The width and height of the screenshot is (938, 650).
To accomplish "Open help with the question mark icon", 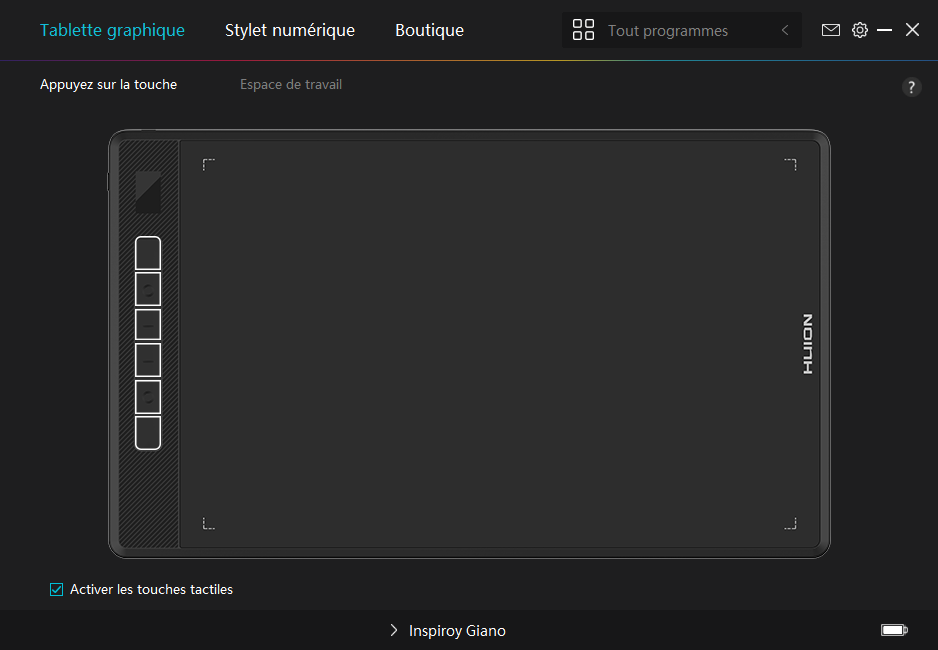I will tap(911, 87).
